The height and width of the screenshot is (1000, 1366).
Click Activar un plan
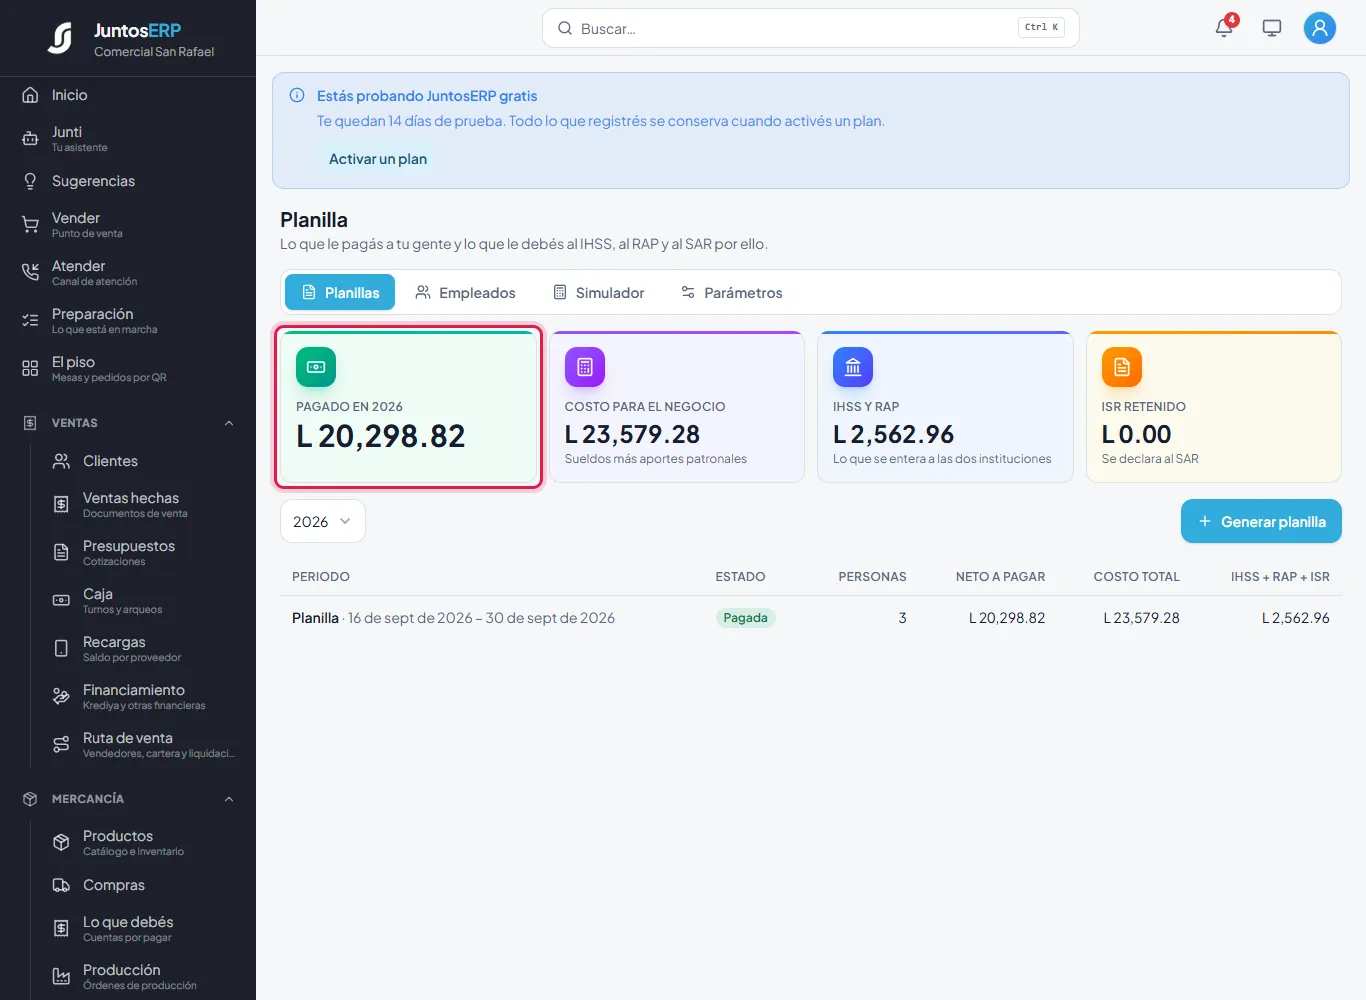click(378, 159)
